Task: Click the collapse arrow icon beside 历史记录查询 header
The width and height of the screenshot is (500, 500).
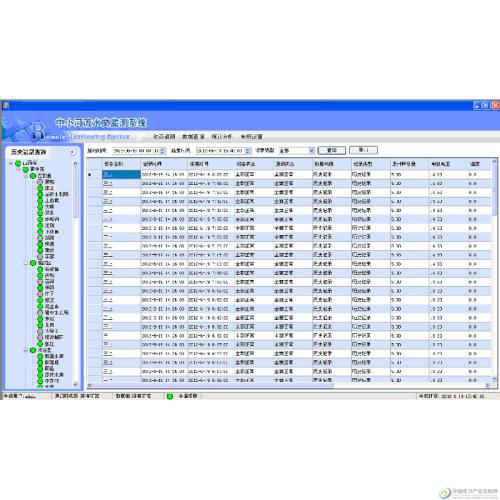Action: coord(72,152)
